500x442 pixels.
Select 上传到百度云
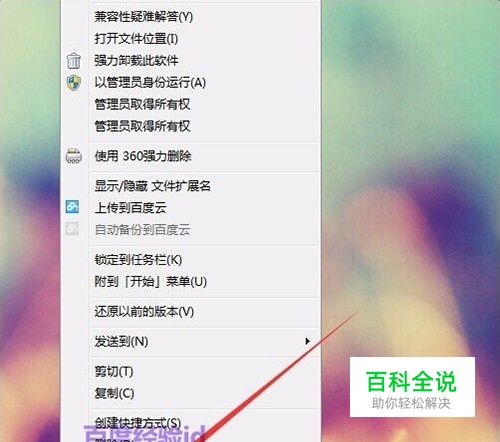[130, 208]
